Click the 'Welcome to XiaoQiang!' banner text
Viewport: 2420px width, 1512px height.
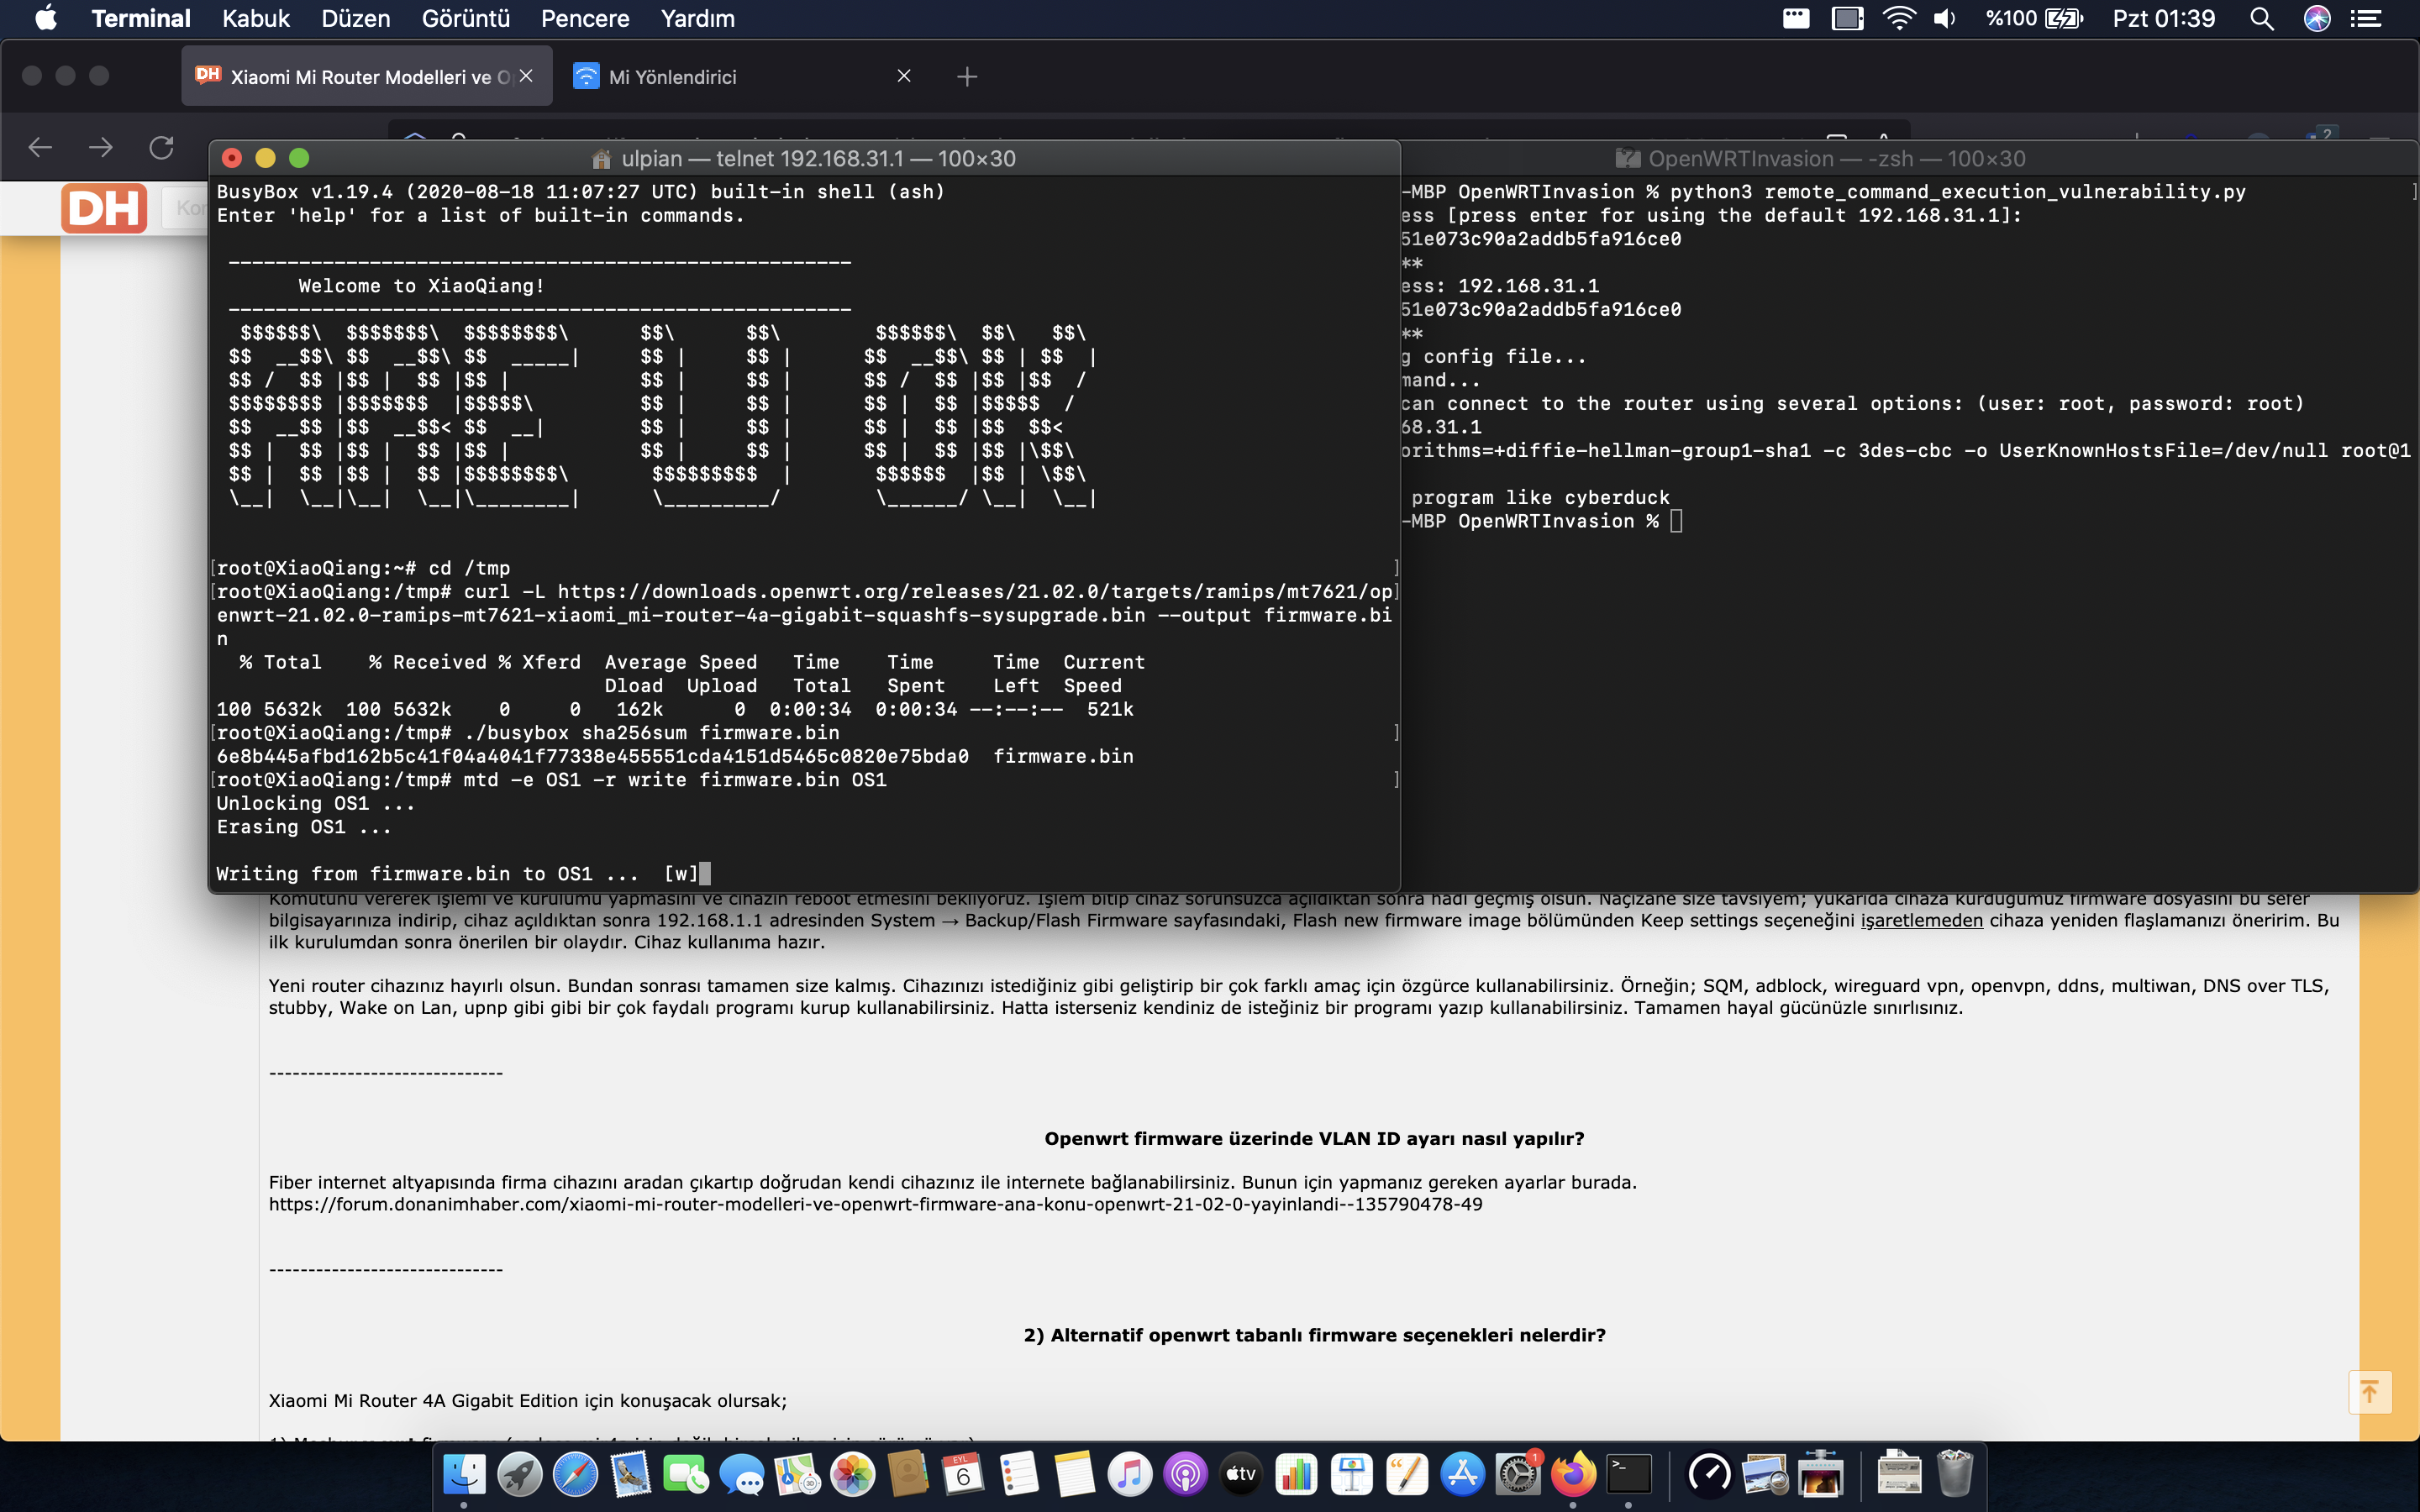point(421,286)
